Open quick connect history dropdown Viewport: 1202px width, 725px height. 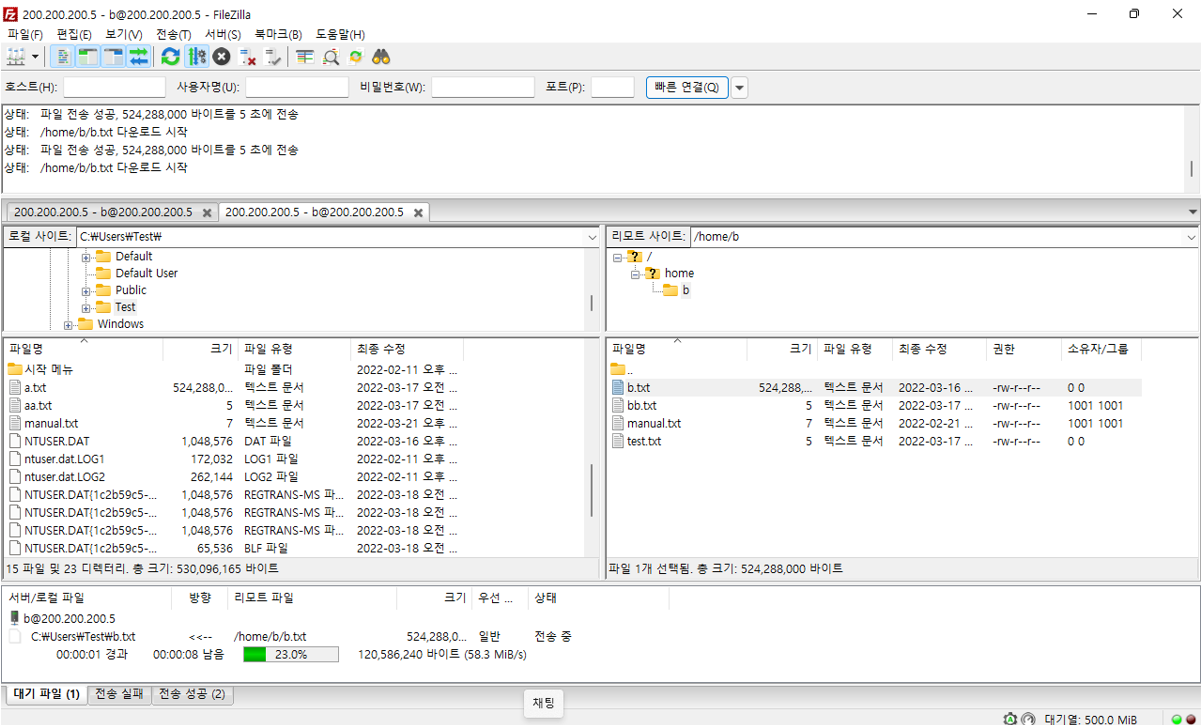[x=740, y=87]
